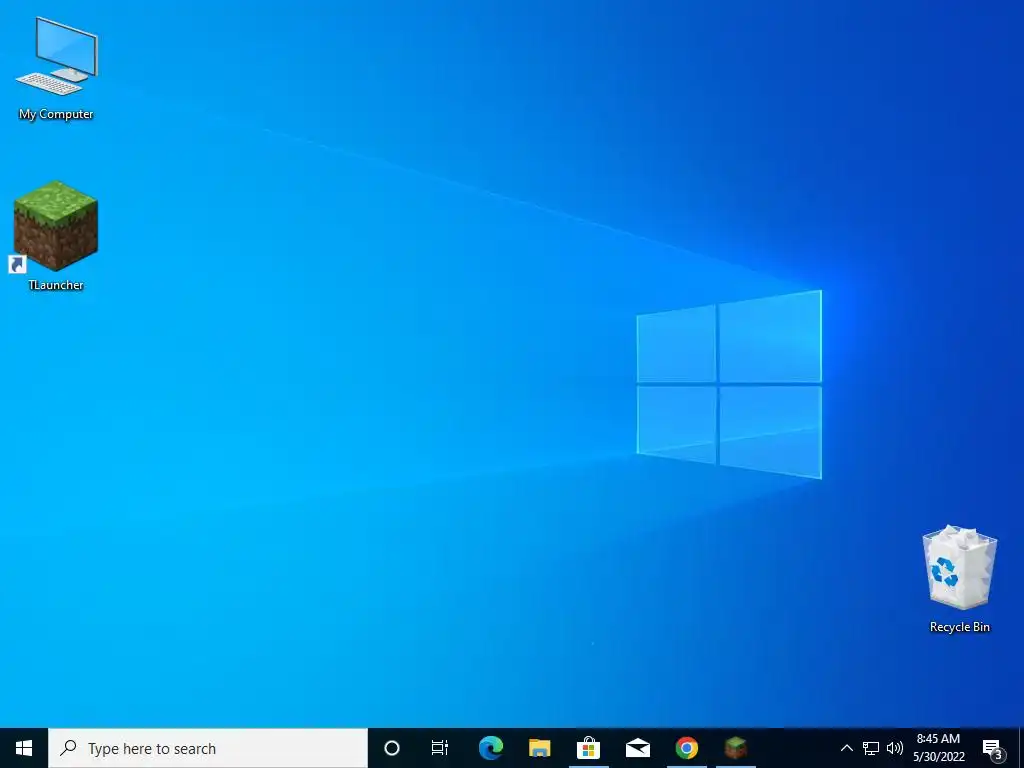
Task: Open network status in system tray
Action: [871, 748]
